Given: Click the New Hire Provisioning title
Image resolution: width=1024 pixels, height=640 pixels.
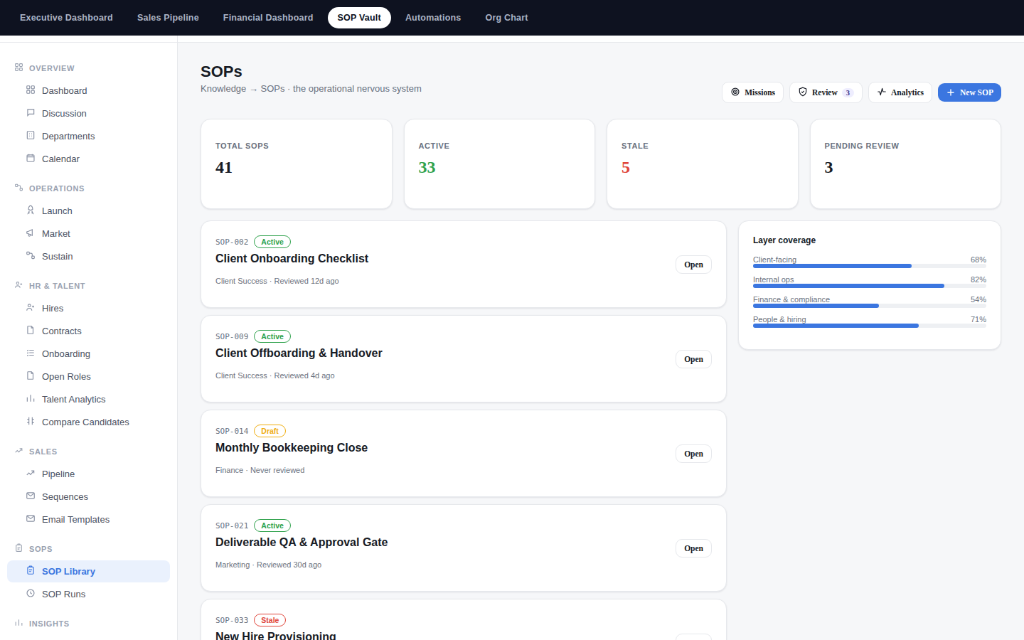Looking at the screenshot, I should 276,635.
